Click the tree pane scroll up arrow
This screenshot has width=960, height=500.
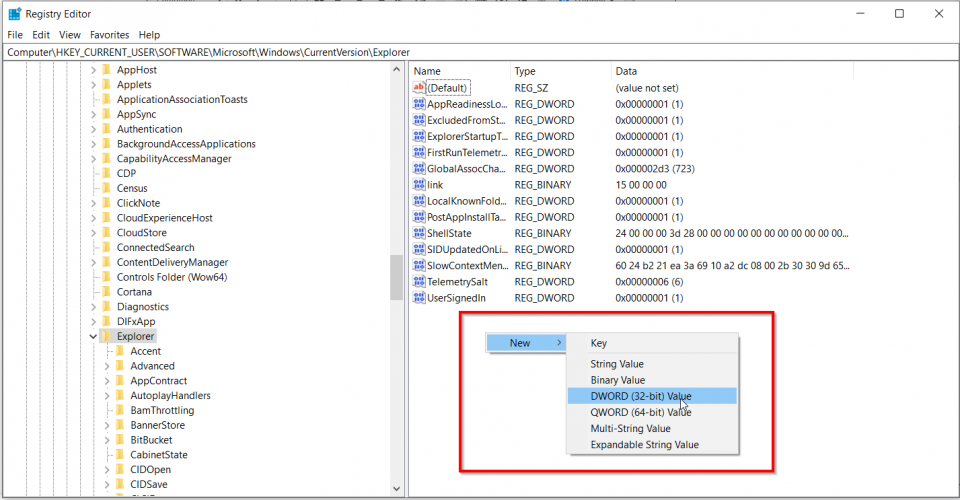[396, 70]
